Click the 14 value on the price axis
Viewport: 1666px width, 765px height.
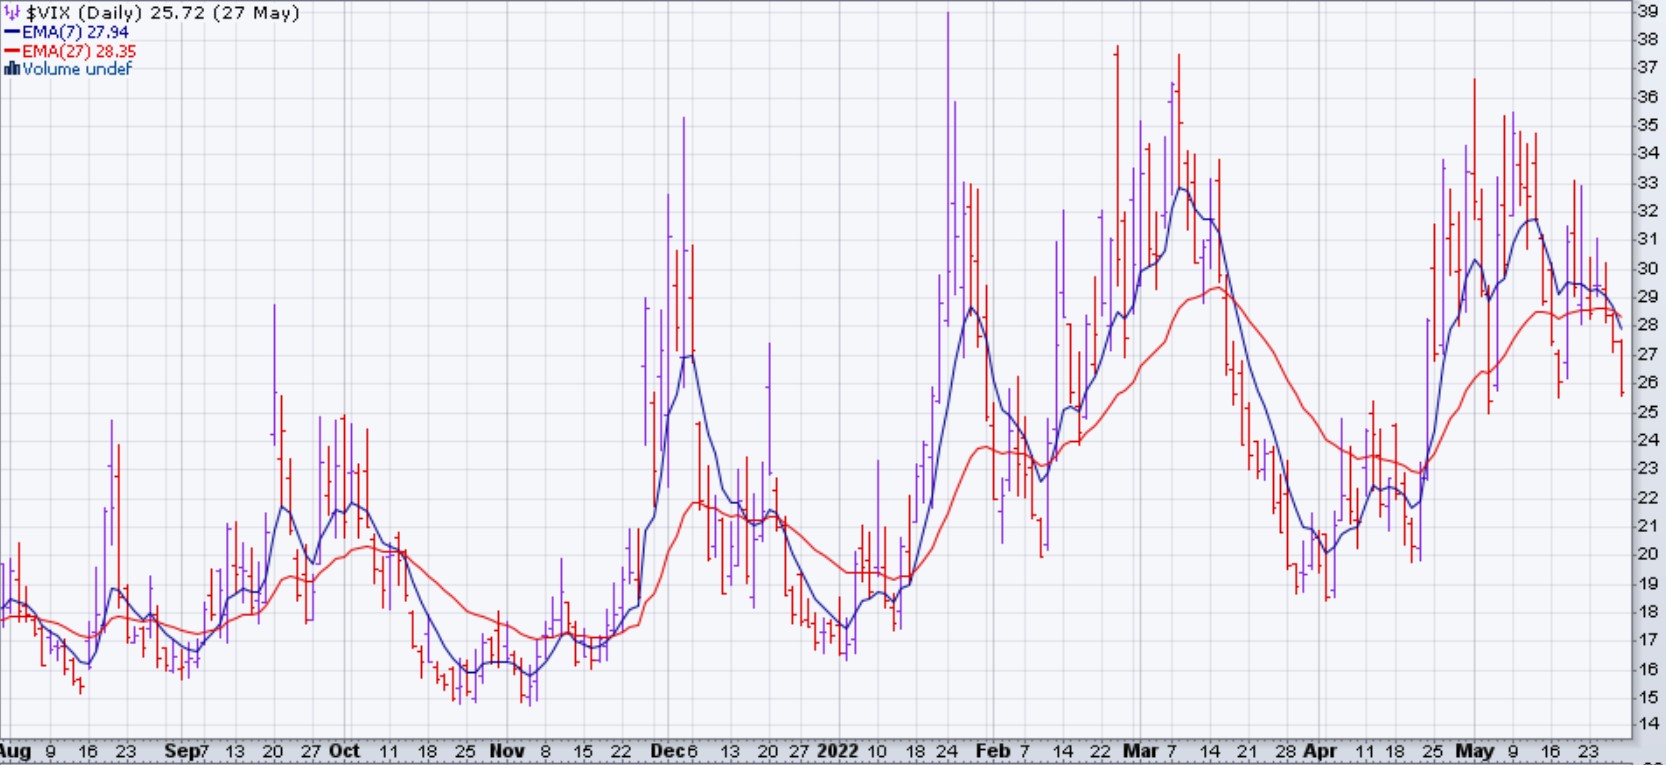point(1647,724)
